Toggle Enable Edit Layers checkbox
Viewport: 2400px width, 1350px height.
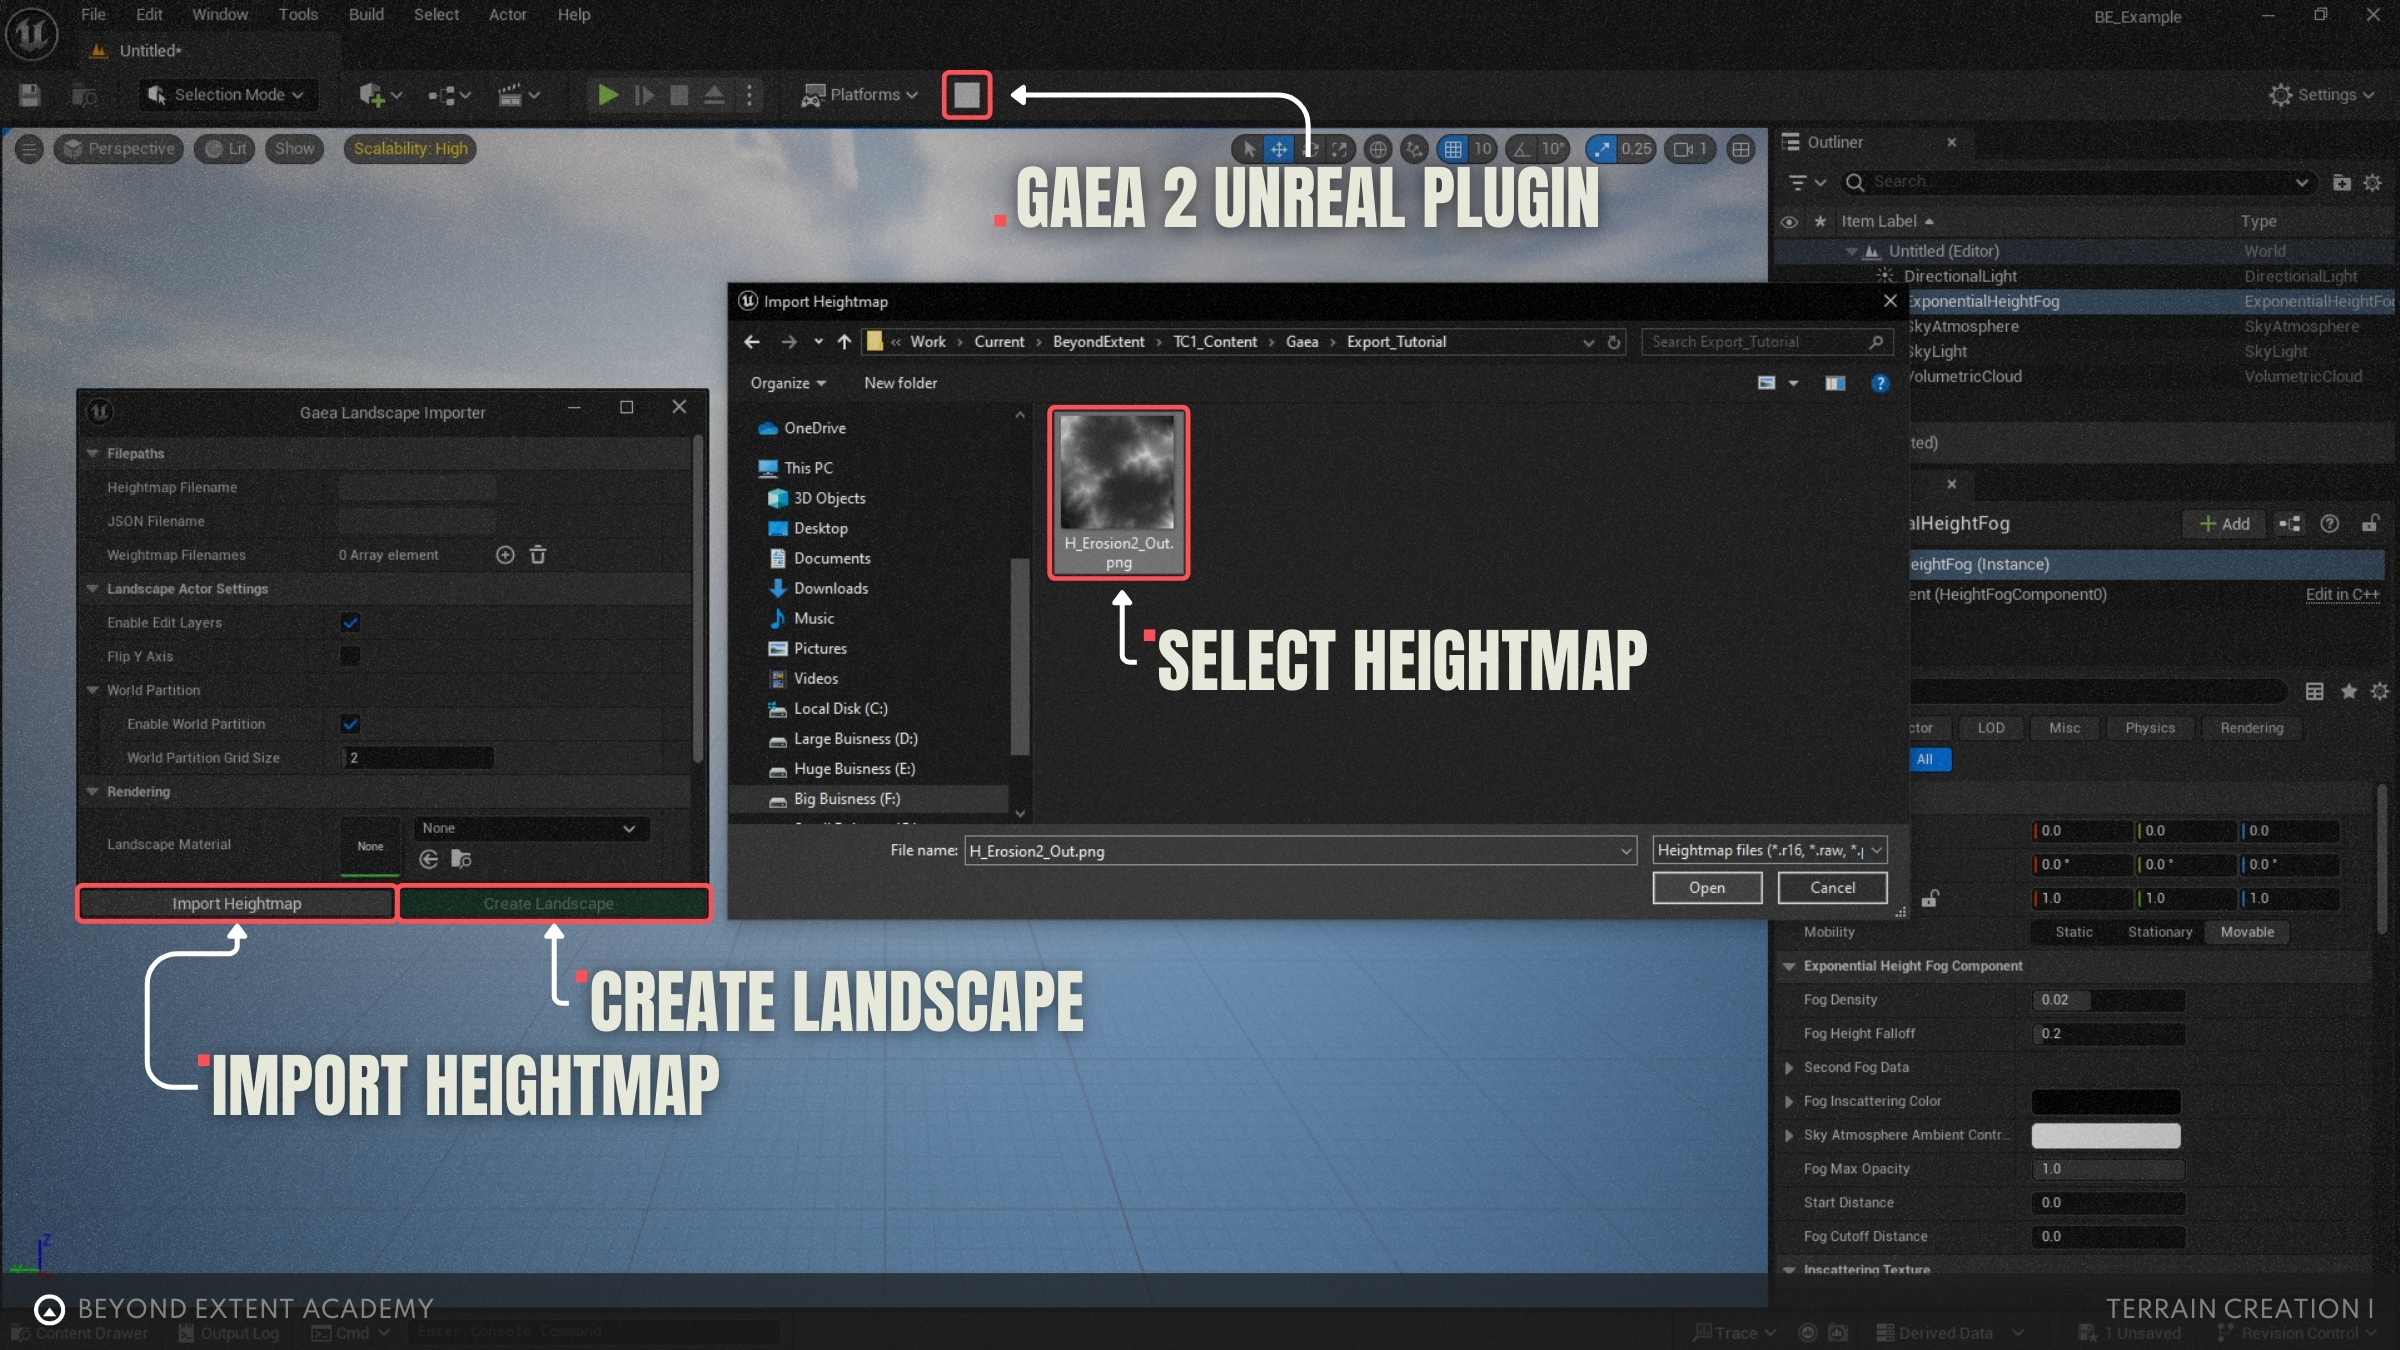(350, 623)
